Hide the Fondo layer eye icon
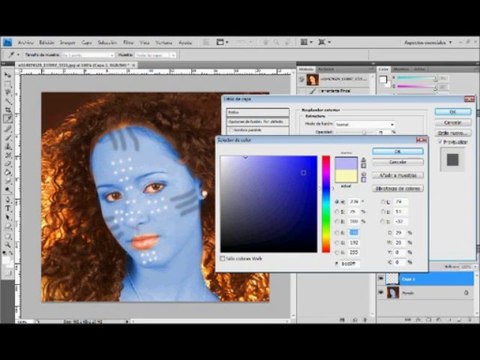 click(x=381, y=292)
